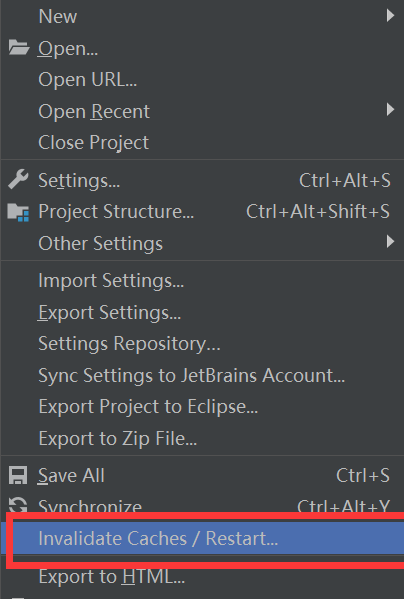Expand the Other Settings submenu arrow

coord(390,242)
